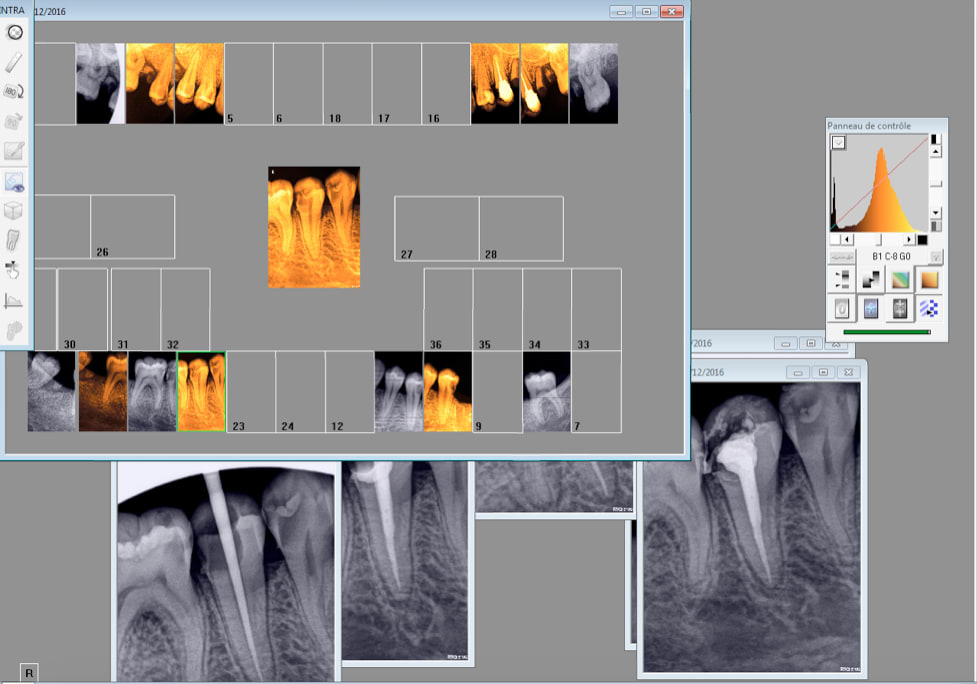Select the large center orange radiograph thumbnail

[314, 227]
